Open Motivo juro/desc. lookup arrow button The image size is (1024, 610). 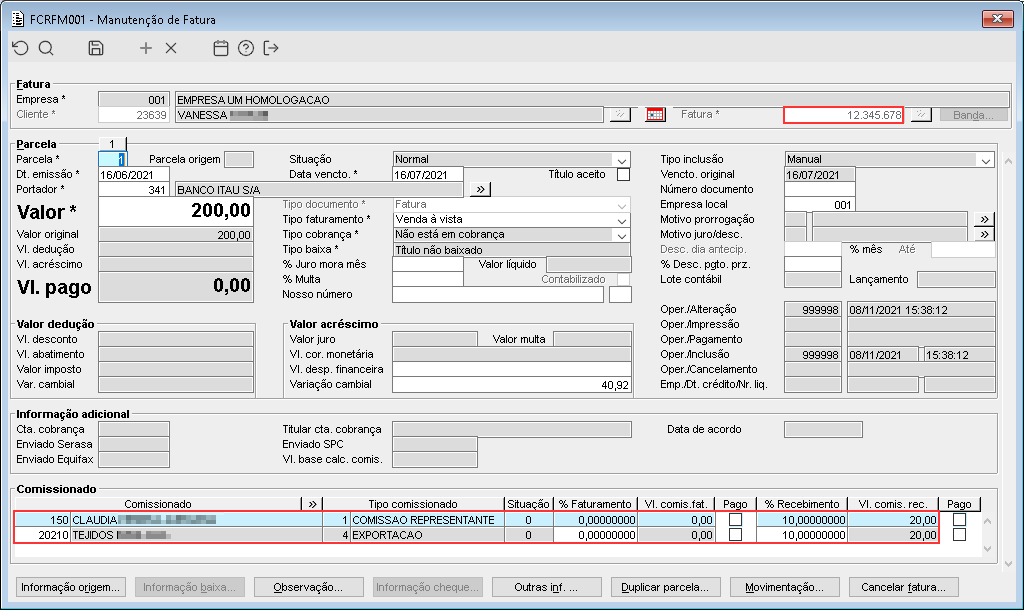click(984, 234)
